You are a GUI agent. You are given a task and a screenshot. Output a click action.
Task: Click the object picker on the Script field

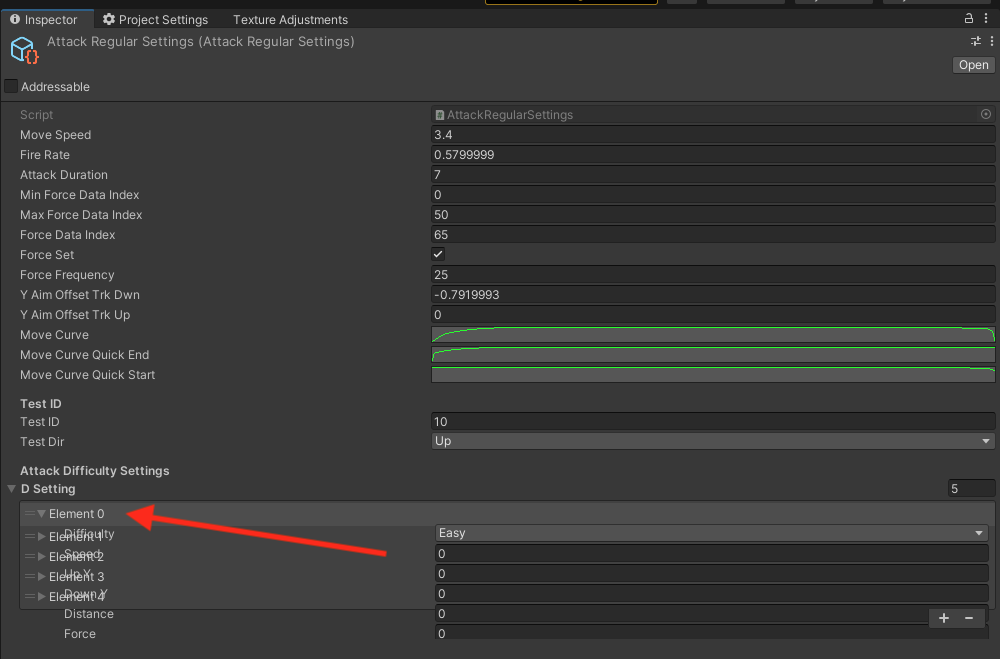tap(985, 114)
